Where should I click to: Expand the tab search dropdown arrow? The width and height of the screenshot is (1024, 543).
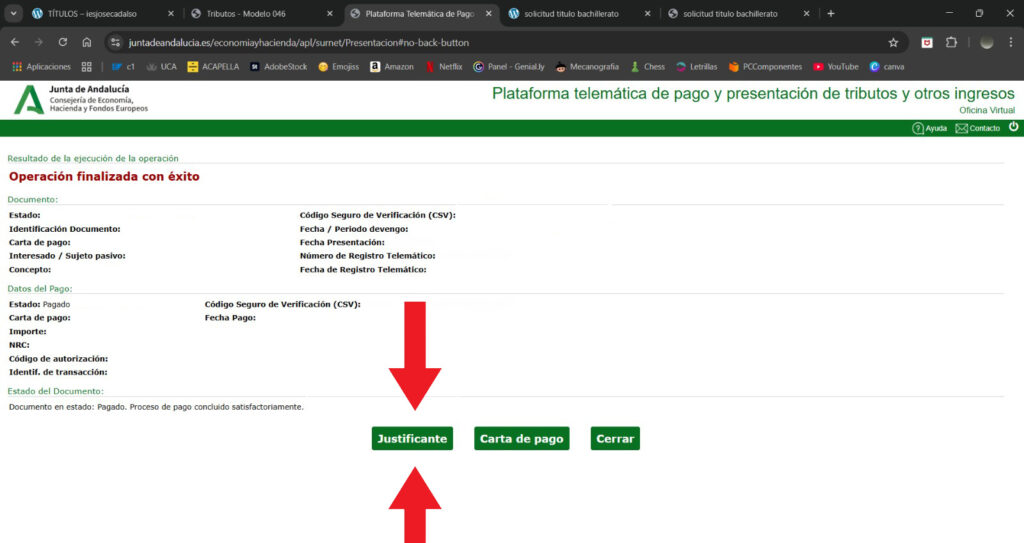click(14, 14)
